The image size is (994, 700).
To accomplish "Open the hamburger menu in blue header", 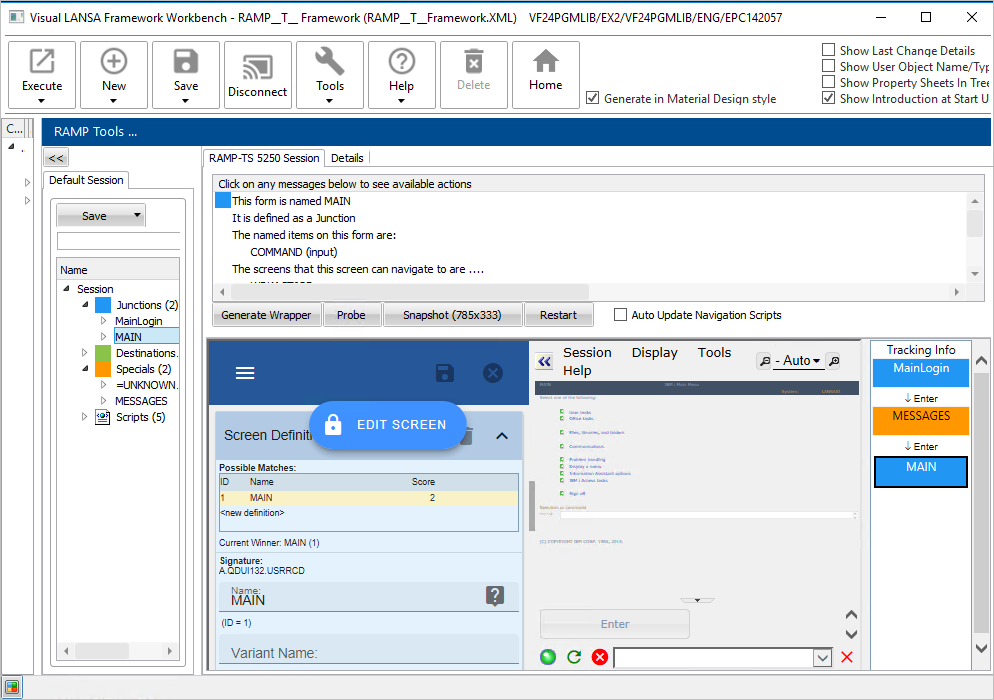I will (x=245, y=373).
